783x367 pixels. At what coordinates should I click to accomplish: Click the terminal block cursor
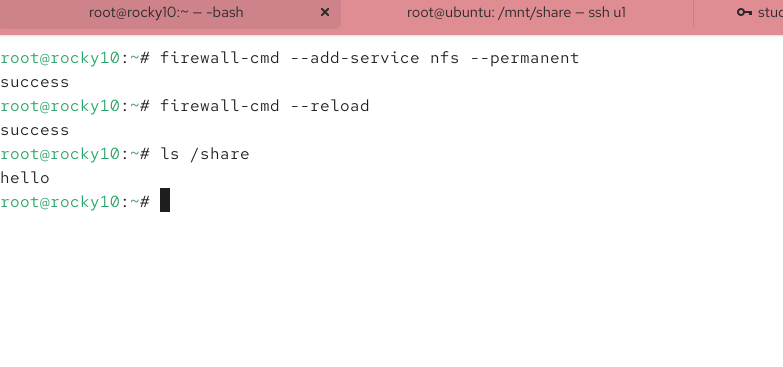click(x=165, y=200)
